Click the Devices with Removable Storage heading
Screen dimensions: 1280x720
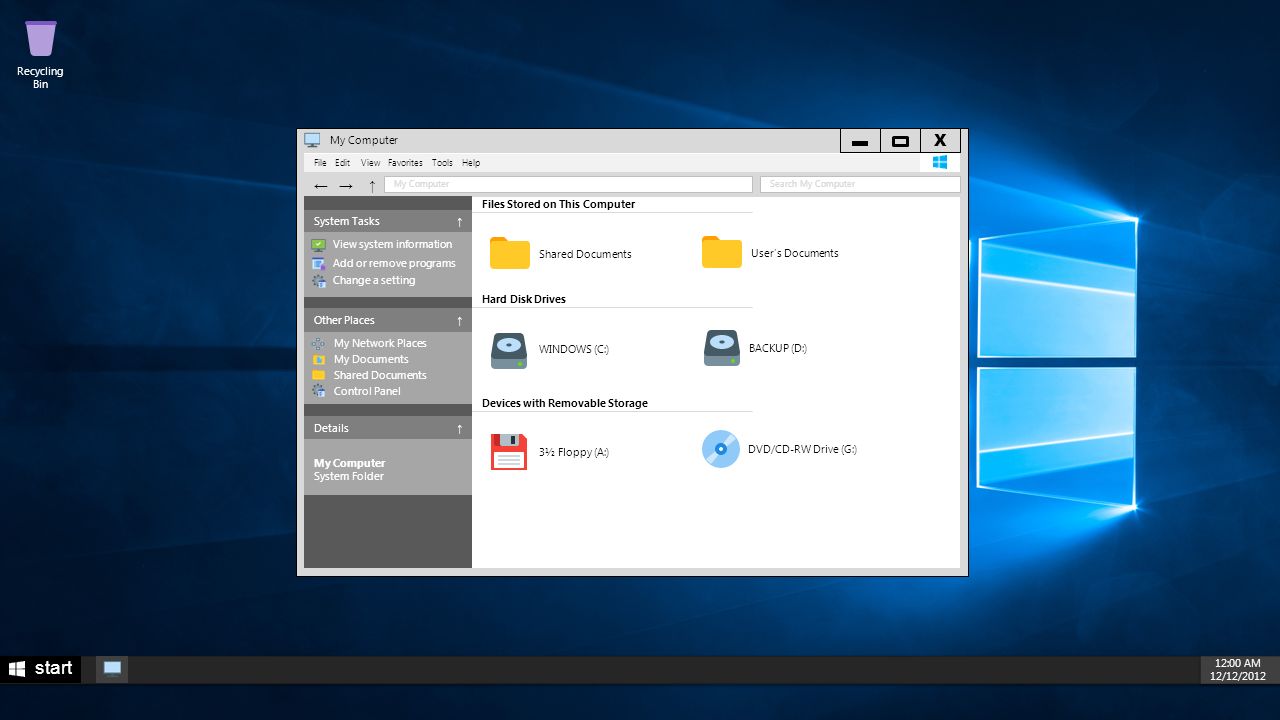[x=565, y=403]
